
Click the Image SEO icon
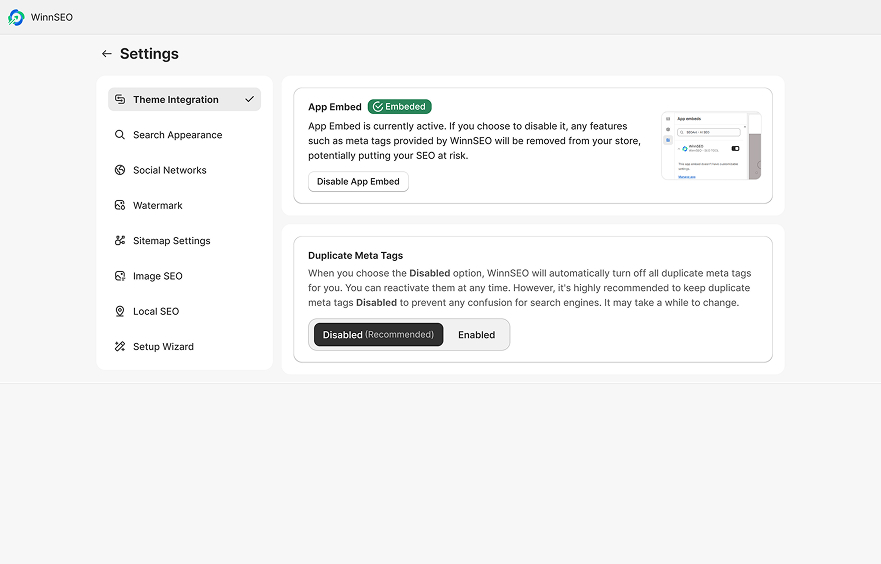pyautogui.click(x=120, y=276)
